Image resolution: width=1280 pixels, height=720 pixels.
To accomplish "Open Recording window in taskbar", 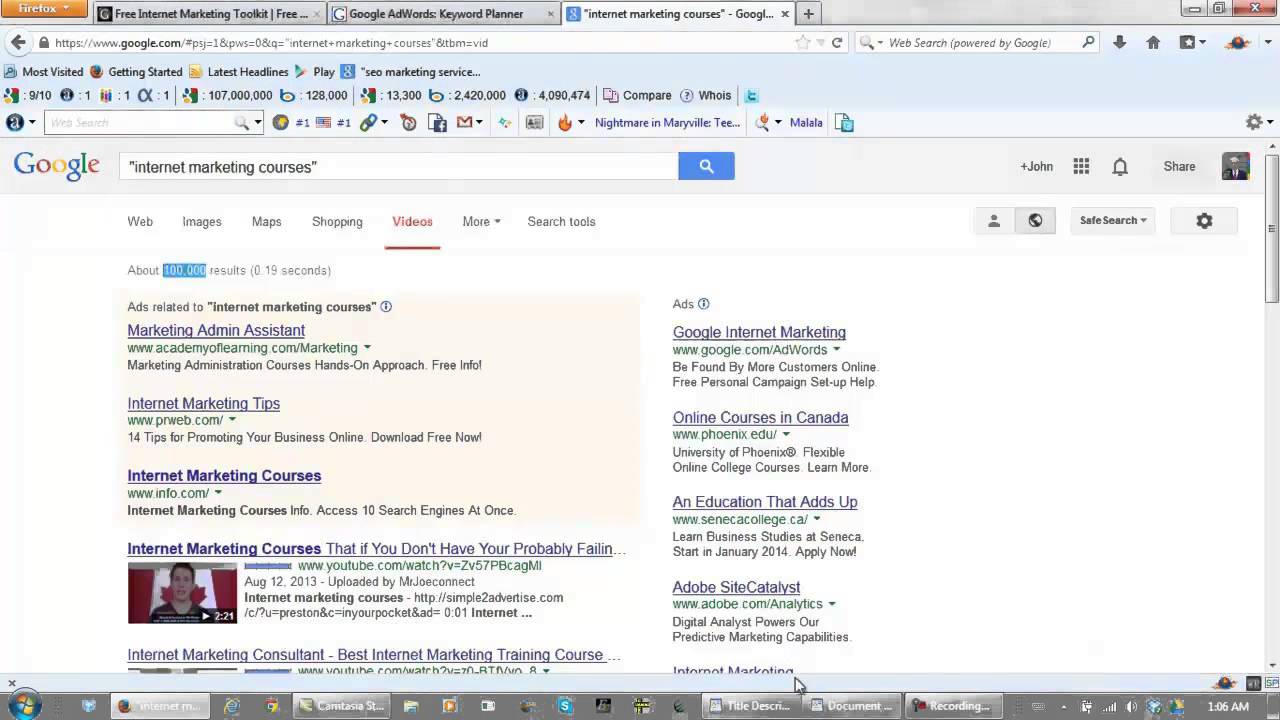I will [x=953, y=706].
